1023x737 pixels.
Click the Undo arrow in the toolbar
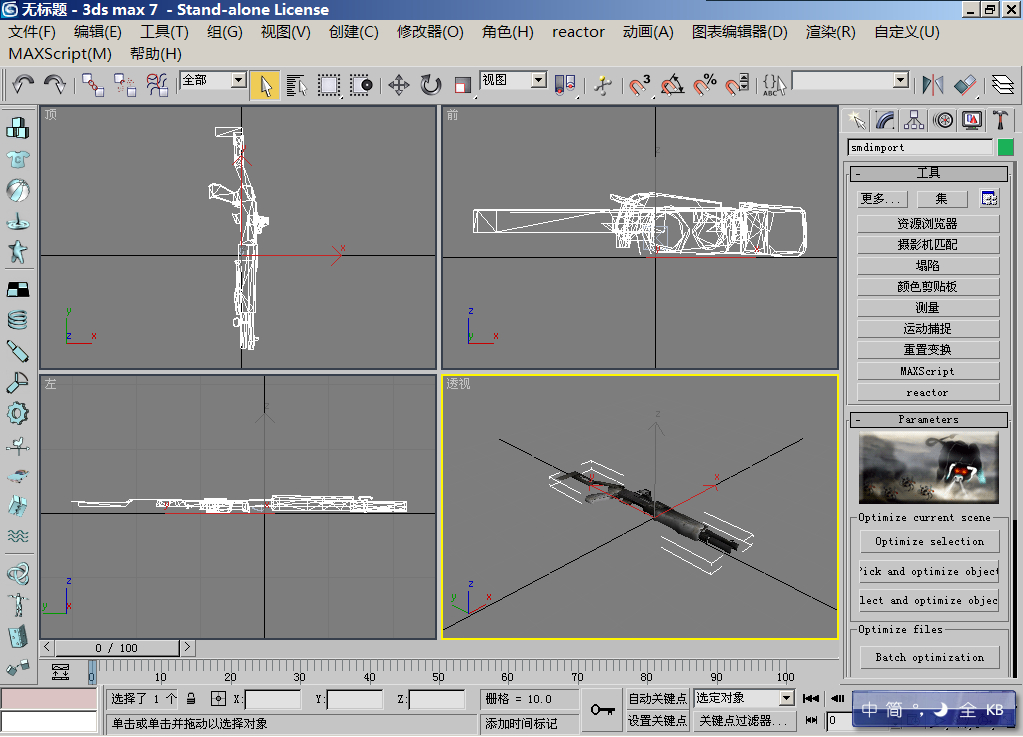tap(23, 85)
